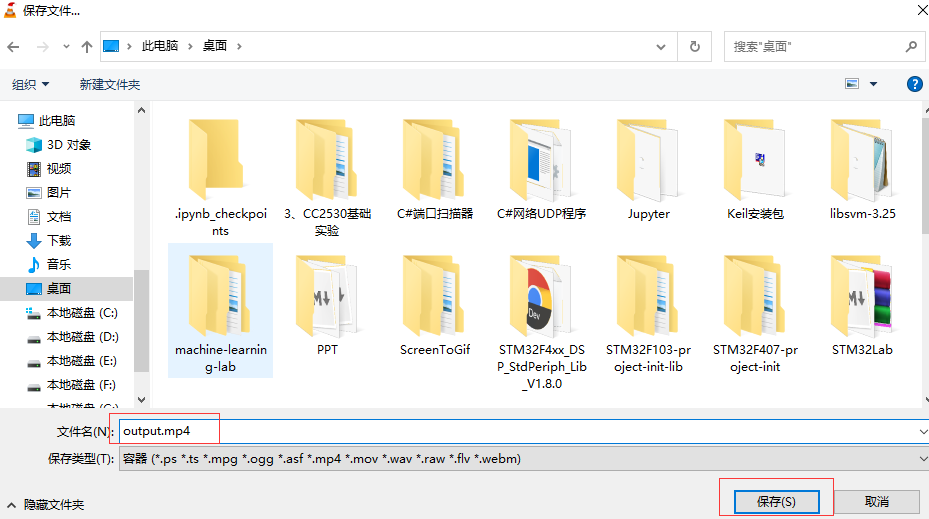Expand the 文件名 combo box arrow
929x519 pixels.
(923, 431)
